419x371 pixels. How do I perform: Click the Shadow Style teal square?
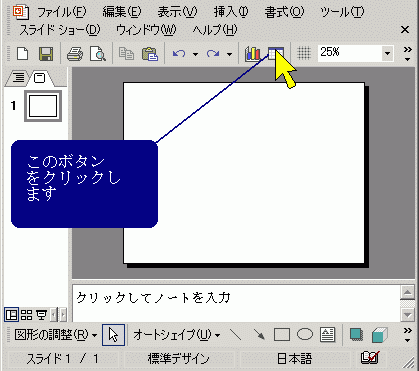(356, 334)
